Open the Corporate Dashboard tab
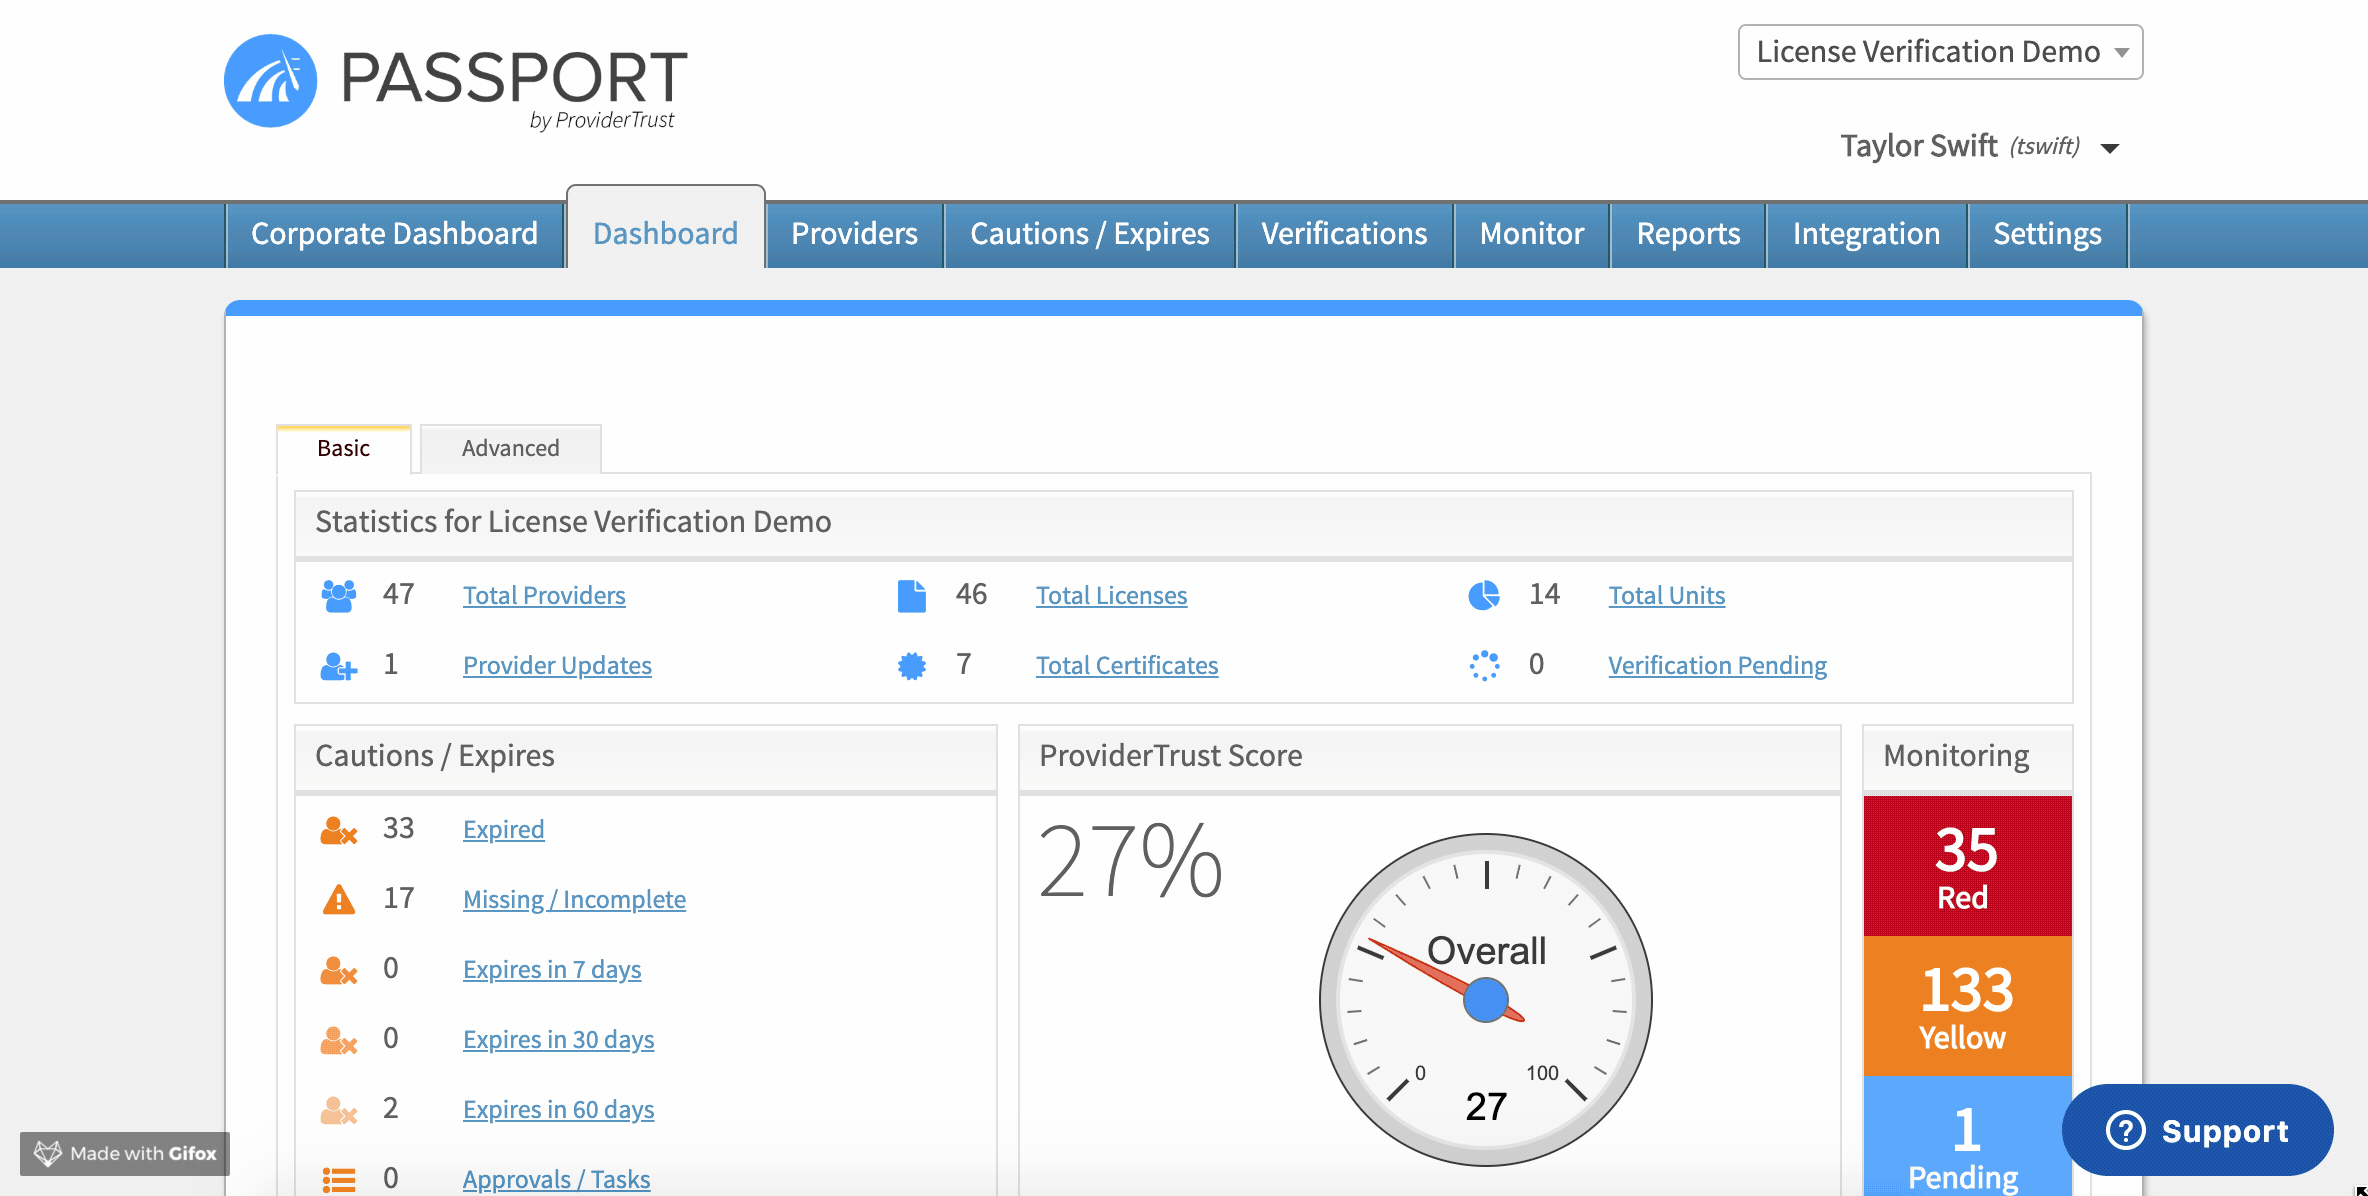Image resolution: width=2368 pixels, height=1196 pixels. tap(394, 234)
